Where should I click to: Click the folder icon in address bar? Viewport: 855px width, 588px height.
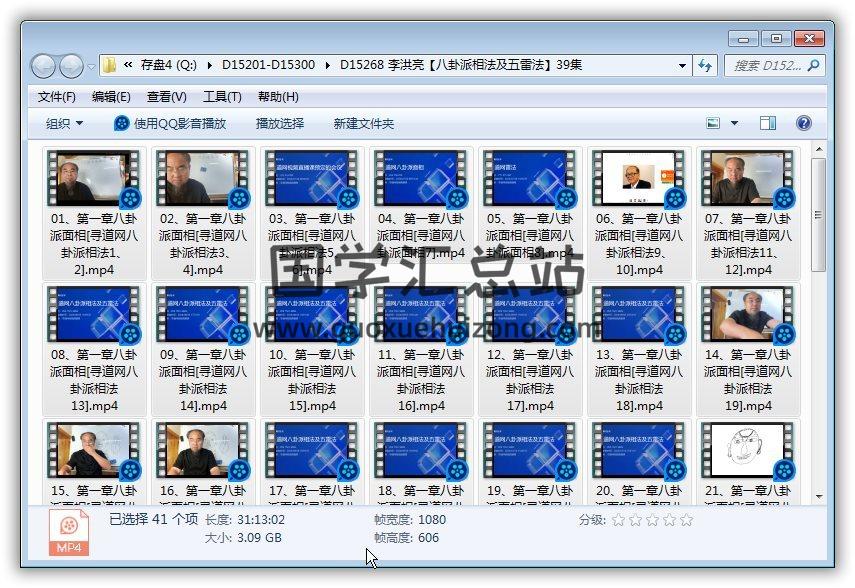click(x=111, y=66)
